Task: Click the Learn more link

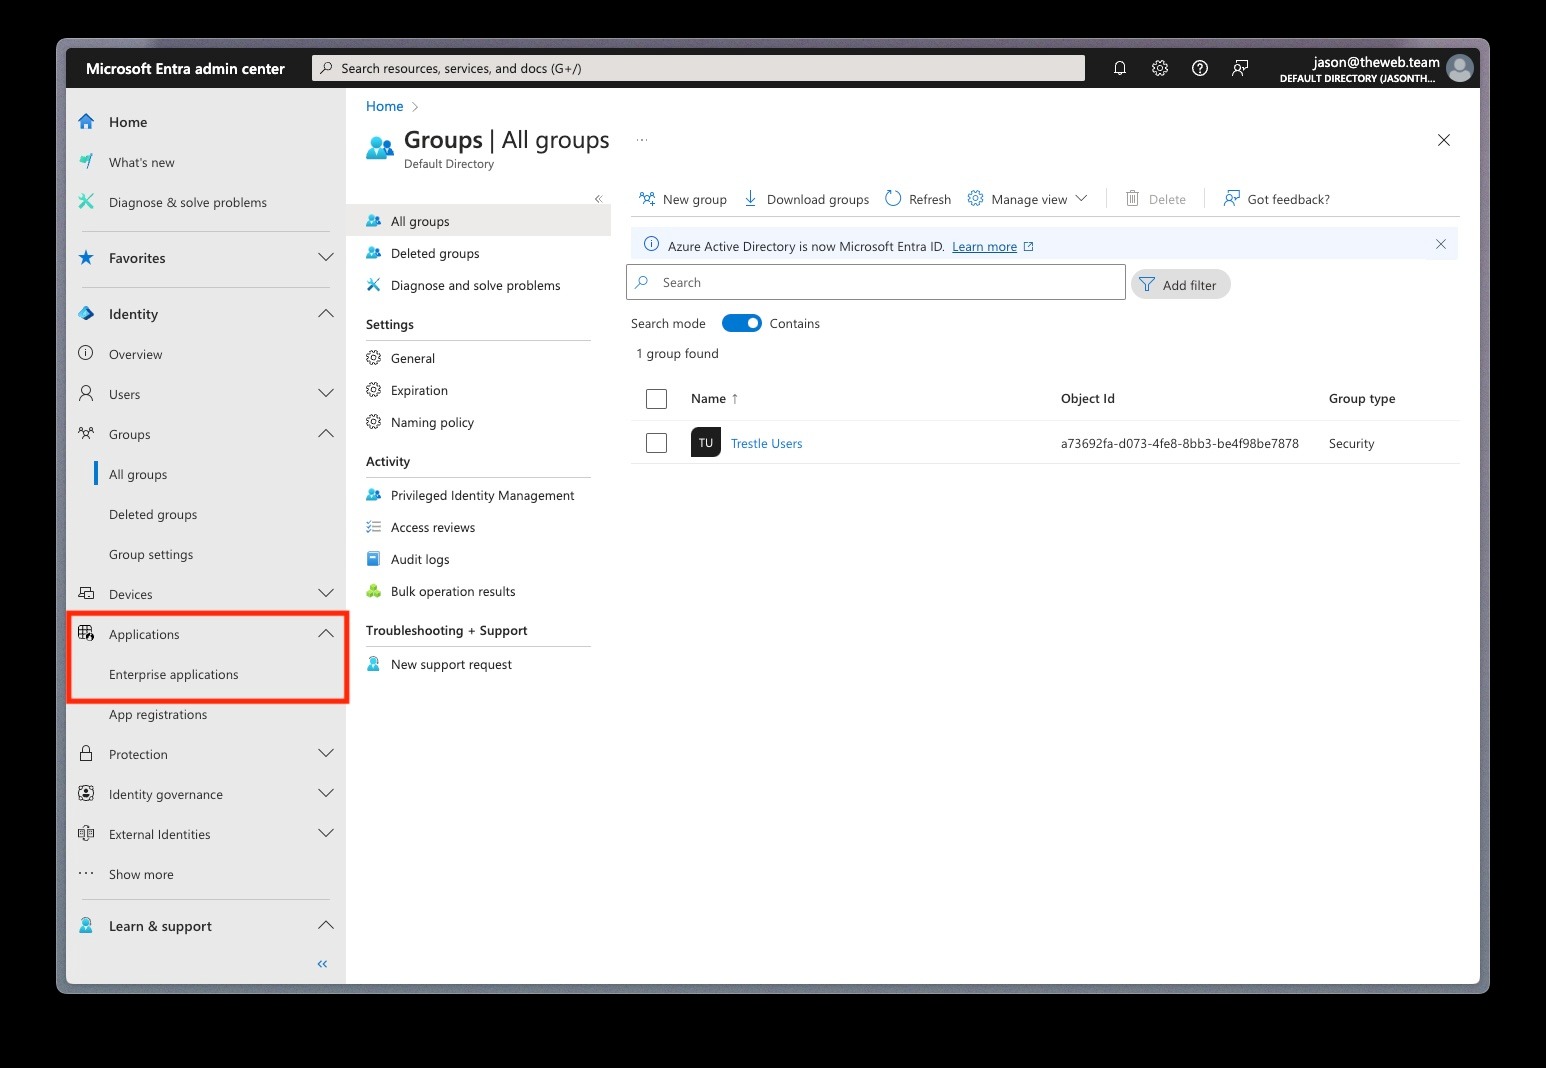Action: tap(984, 247)
